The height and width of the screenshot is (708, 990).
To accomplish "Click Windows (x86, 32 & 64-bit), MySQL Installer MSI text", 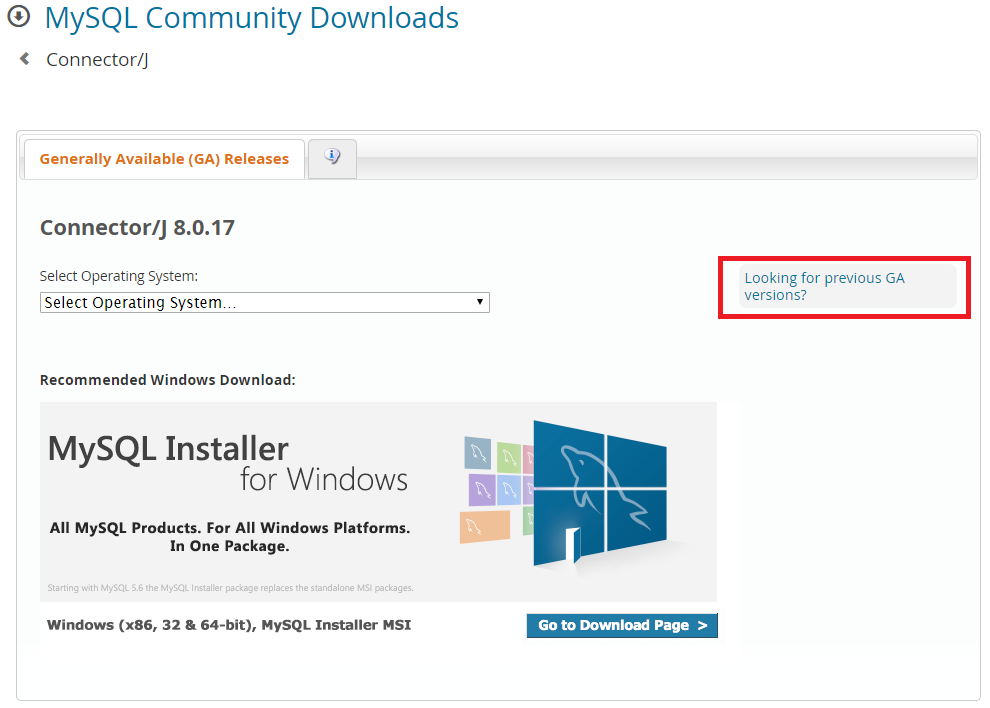I will pyautogui.click(x=229, y=625).
